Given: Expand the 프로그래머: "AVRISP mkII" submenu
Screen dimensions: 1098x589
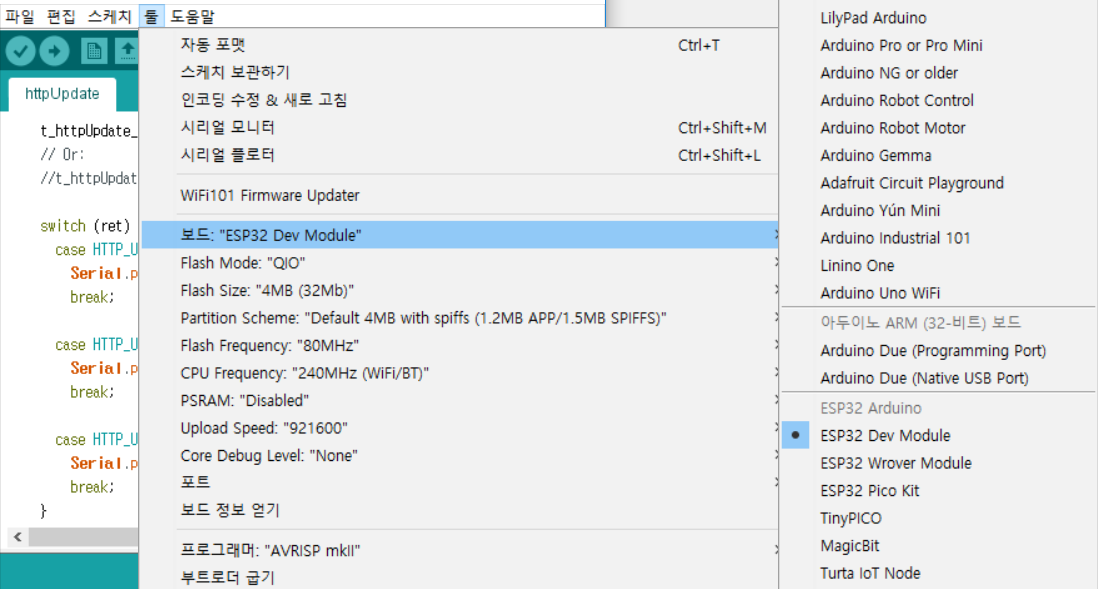Looking at the screenshot, I should click(459, 550).
